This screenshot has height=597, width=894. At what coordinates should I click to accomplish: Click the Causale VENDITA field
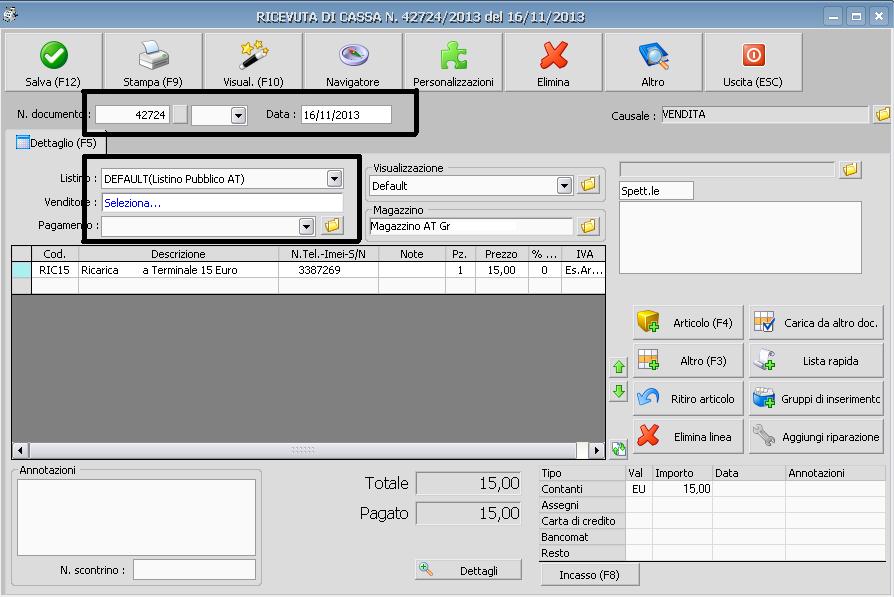[x=765, y=114]
